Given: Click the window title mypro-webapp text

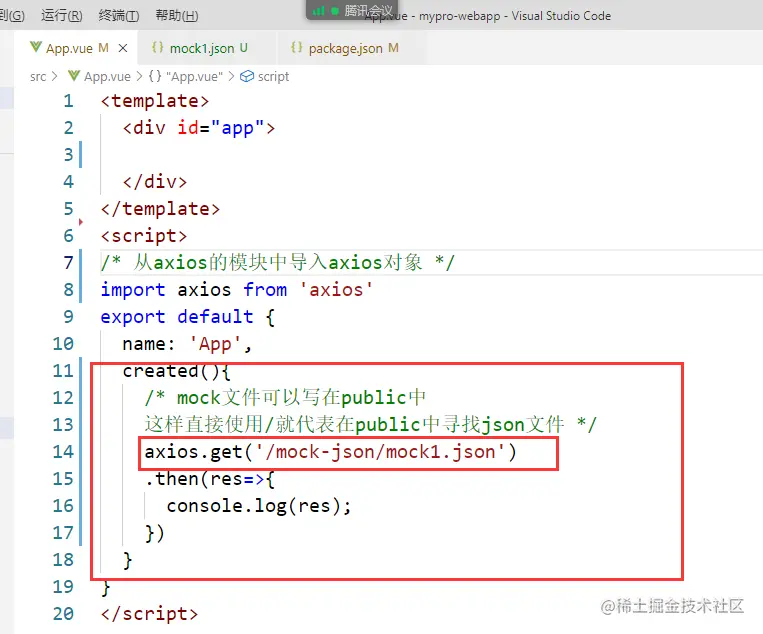Looking at the screenshot, I should pyautogui.click(x=459, y=16).
